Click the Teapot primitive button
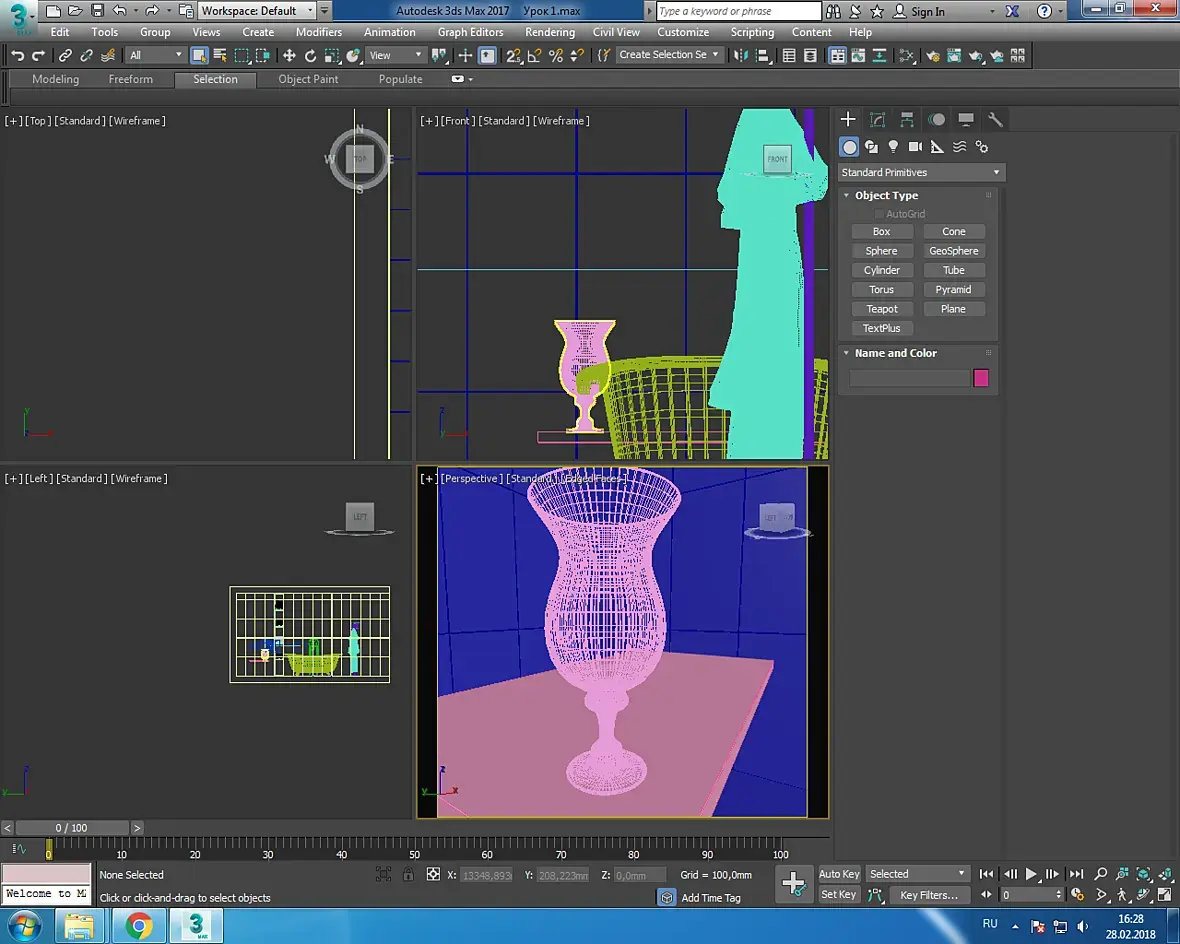Image resolution: width=1180 pixels, height=944 pixels. [x=881, y=309]
